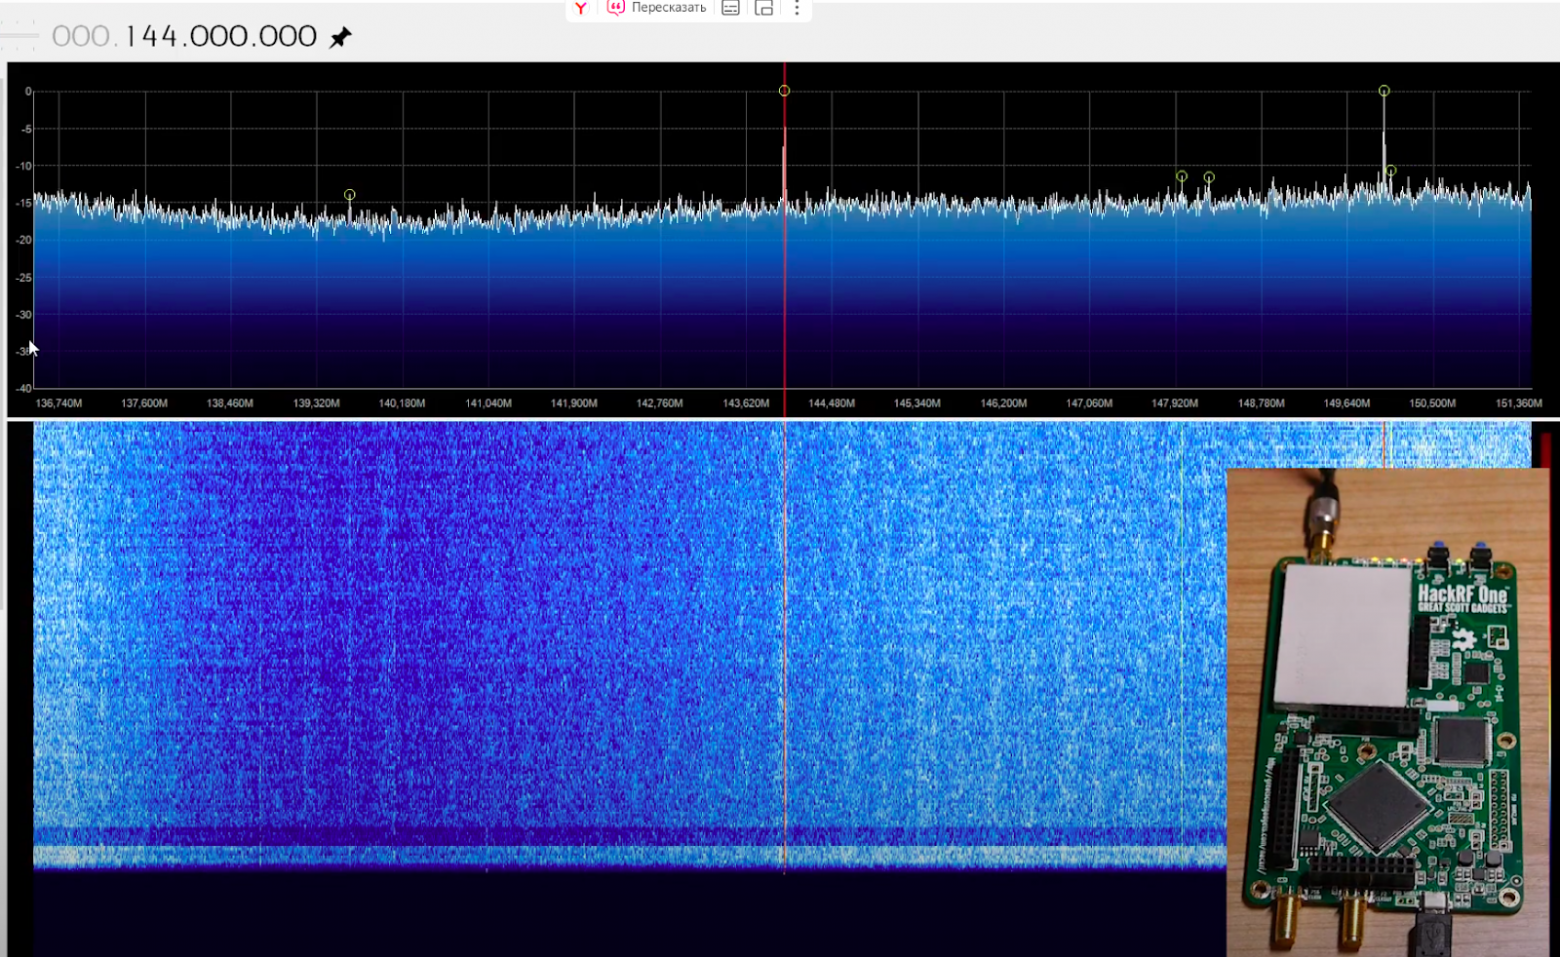This screenshot has width=1560, height=957.
Task: Click the 147,920M frequency axis label
Action: [1175, 403]
